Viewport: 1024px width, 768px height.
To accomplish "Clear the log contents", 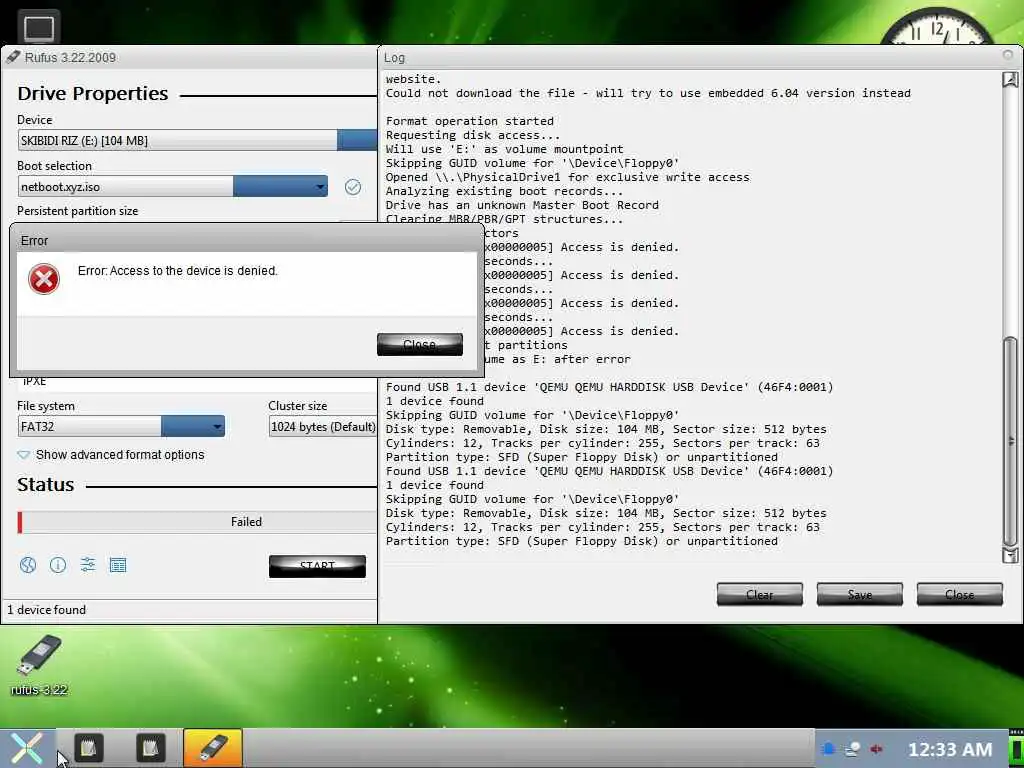I will [760, 594].
